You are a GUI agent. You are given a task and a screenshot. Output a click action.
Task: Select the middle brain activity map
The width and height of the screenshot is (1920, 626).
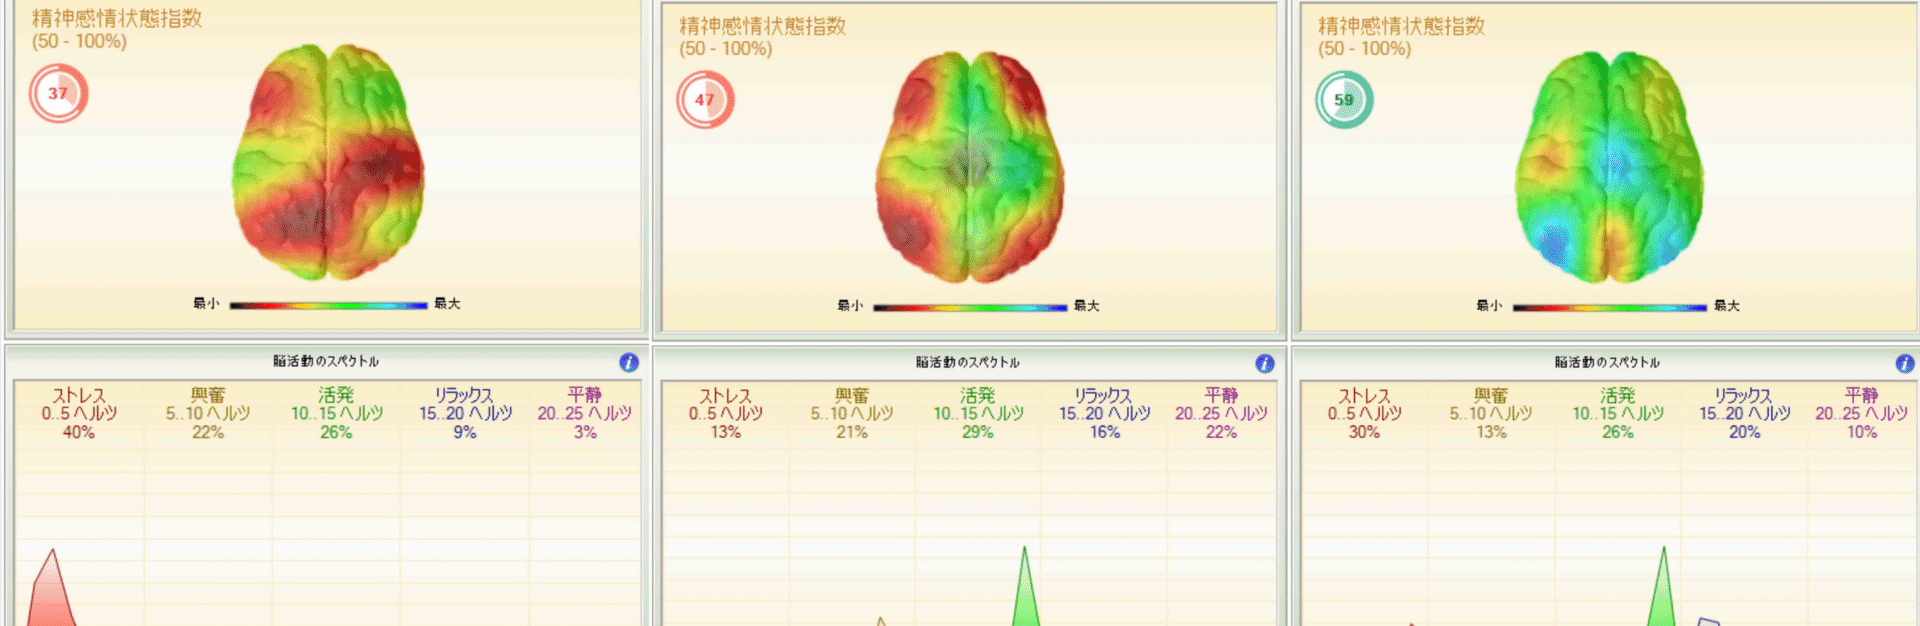click(970, 167)
